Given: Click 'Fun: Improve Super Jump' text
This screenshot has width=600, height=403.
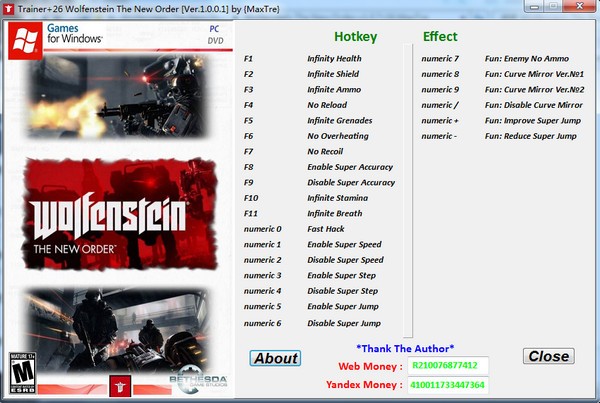Looking at the screenshot, I should tap(533, 121).
